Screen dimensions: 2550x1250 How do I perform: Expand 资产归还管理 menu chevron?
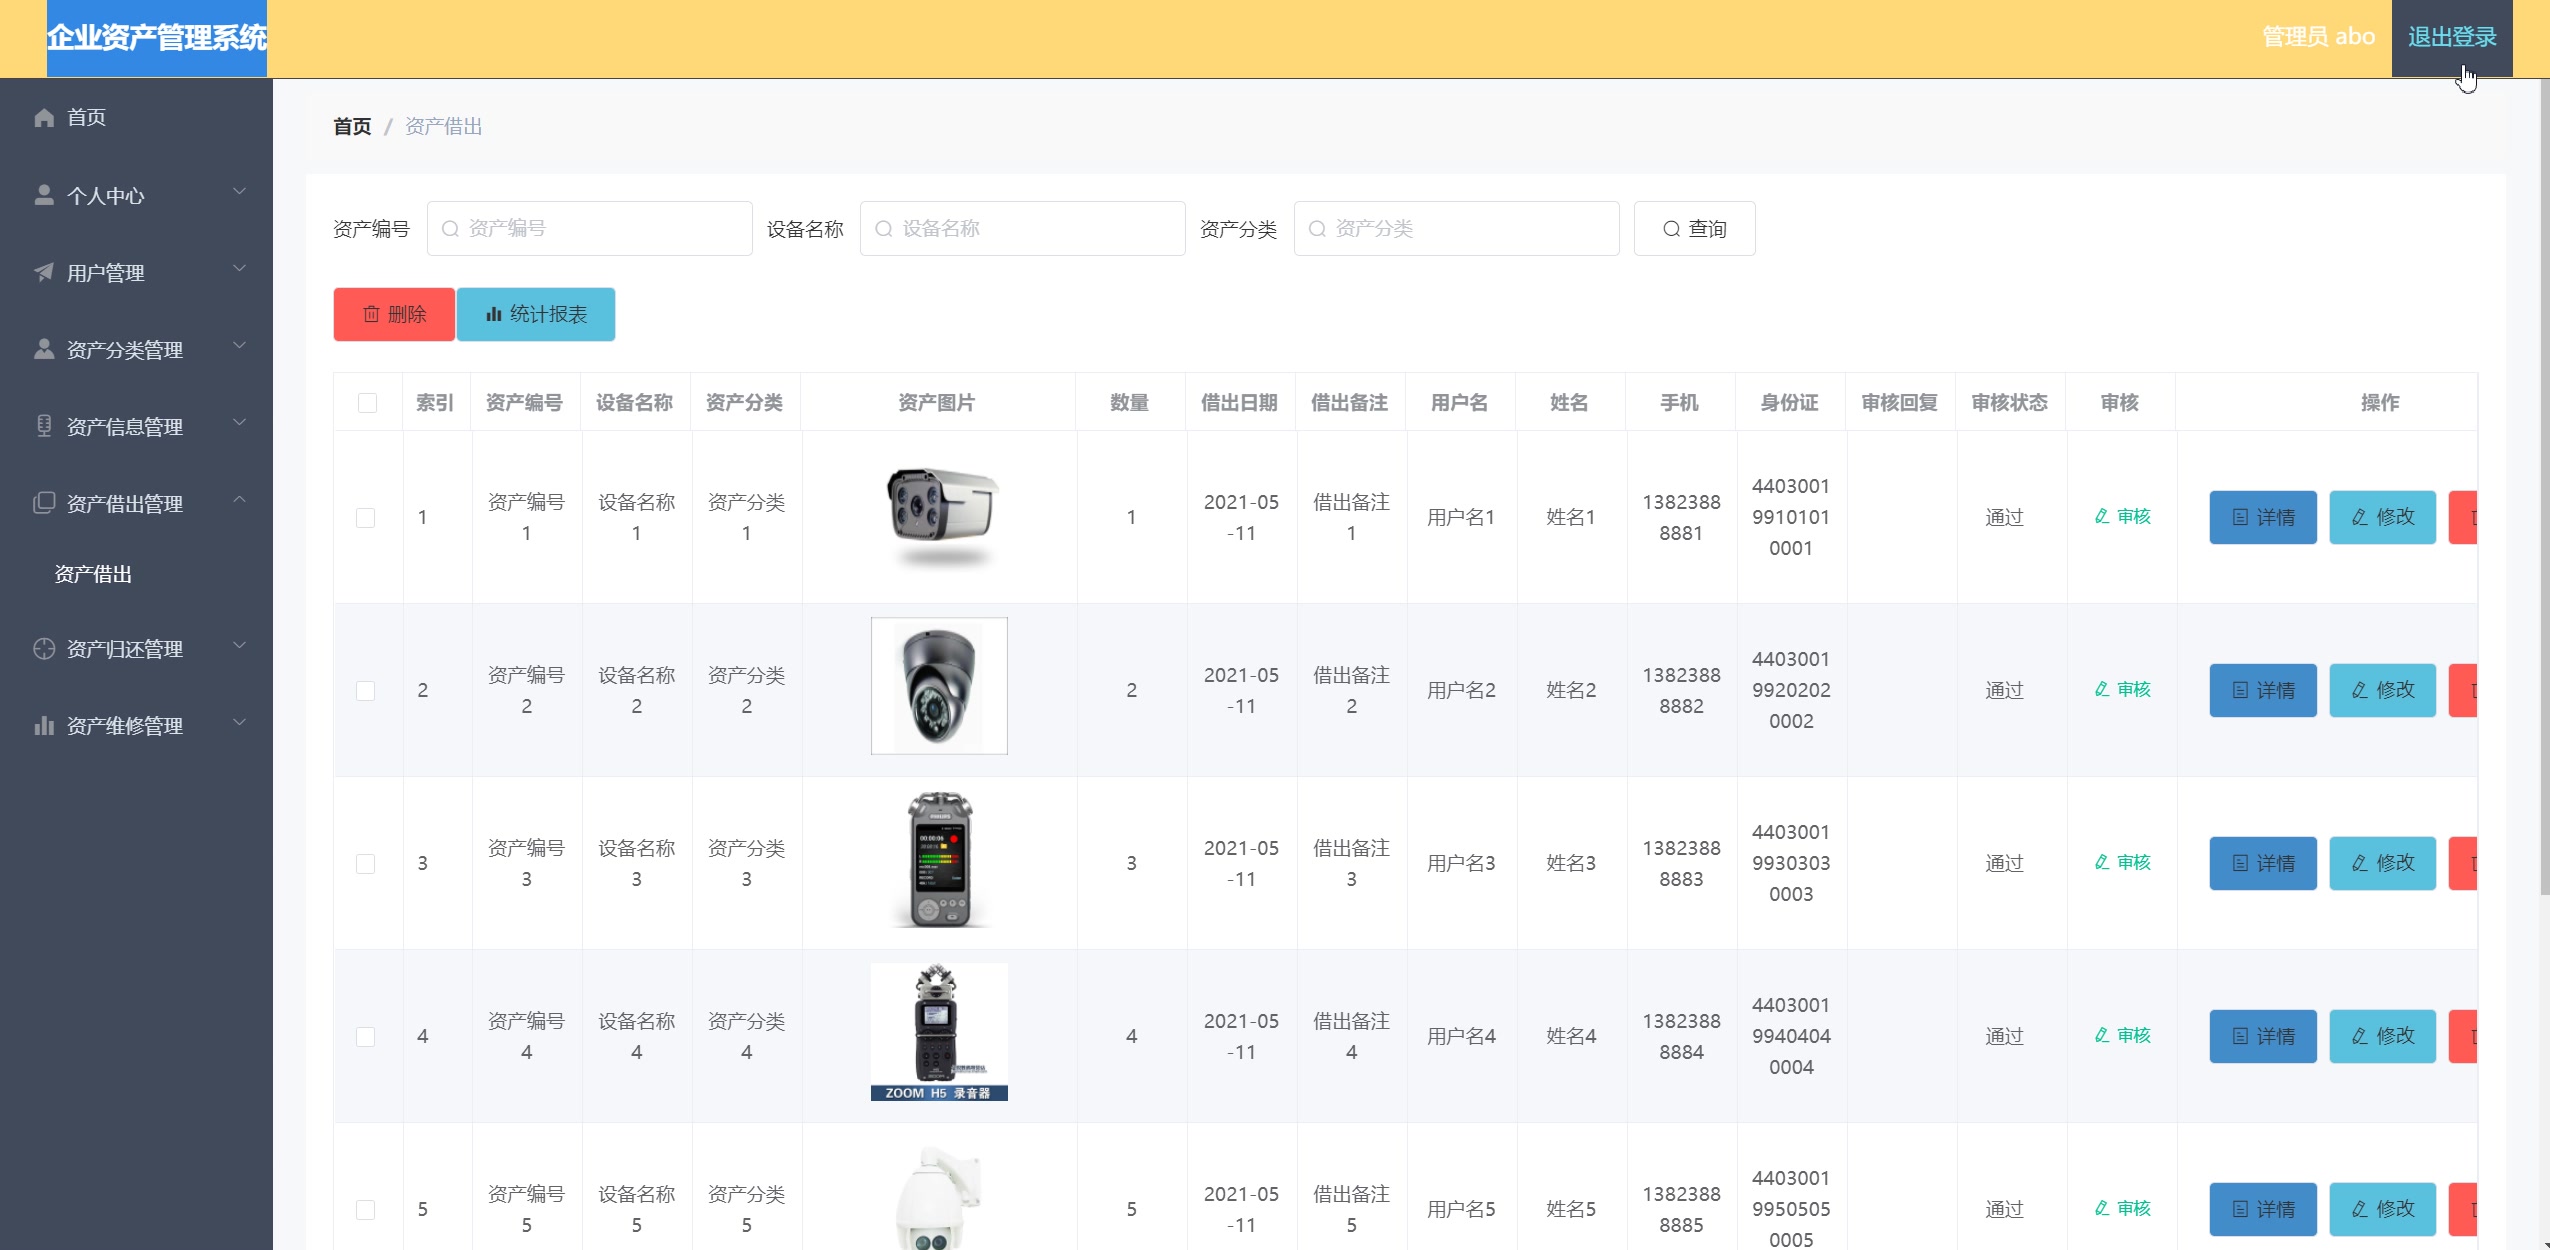(239, 645)
